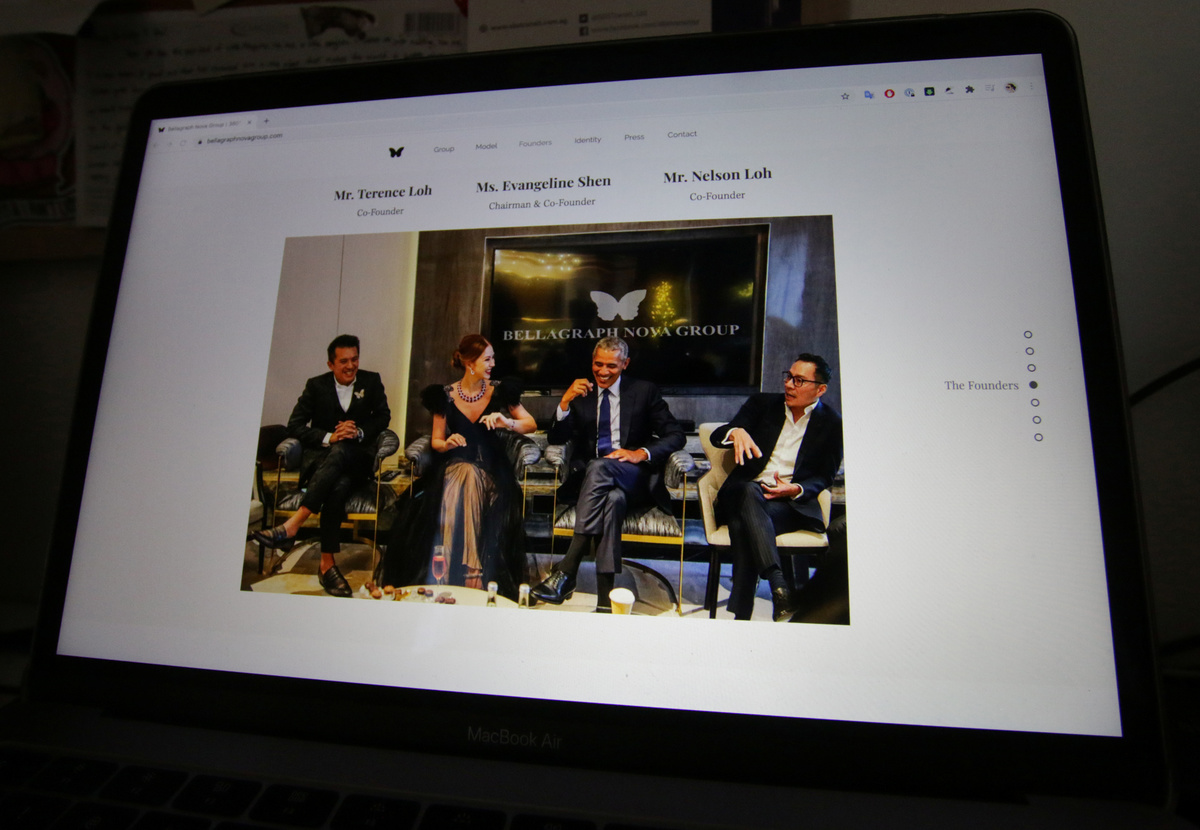Open the media control playlist icon
Viewport: 1200px width, 830px height.
coord(989,89)
